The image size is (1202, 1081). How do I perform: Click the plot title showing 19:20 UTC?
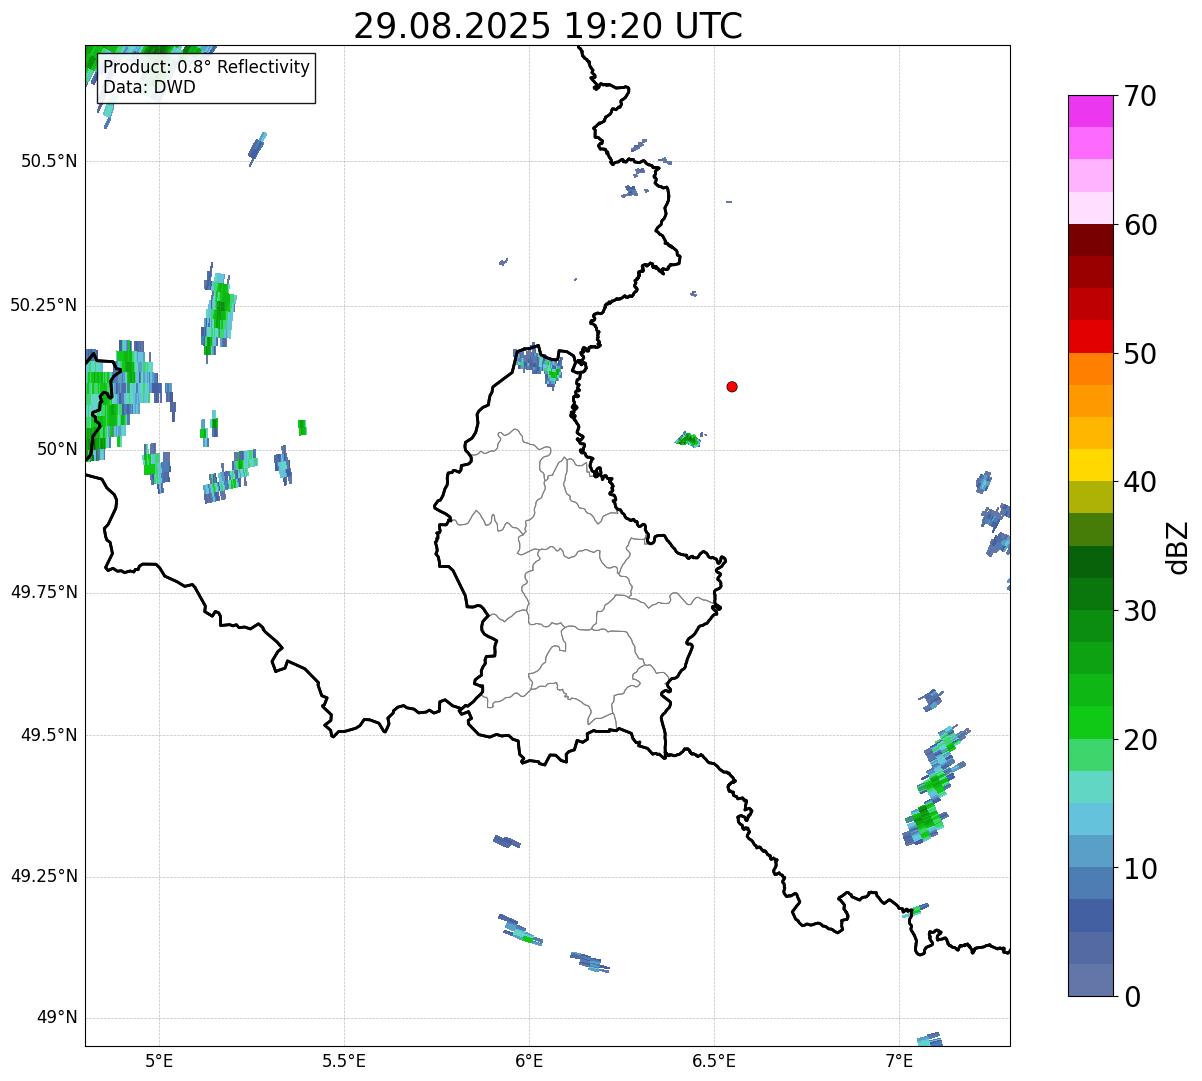548,26
